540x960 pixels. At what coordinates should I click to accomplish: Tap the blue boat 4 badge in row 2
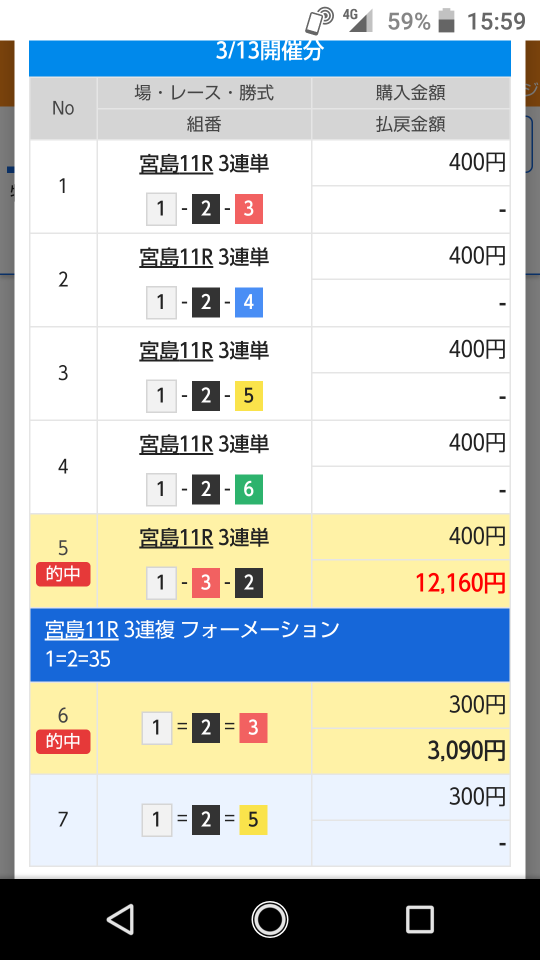coord(249,303)
